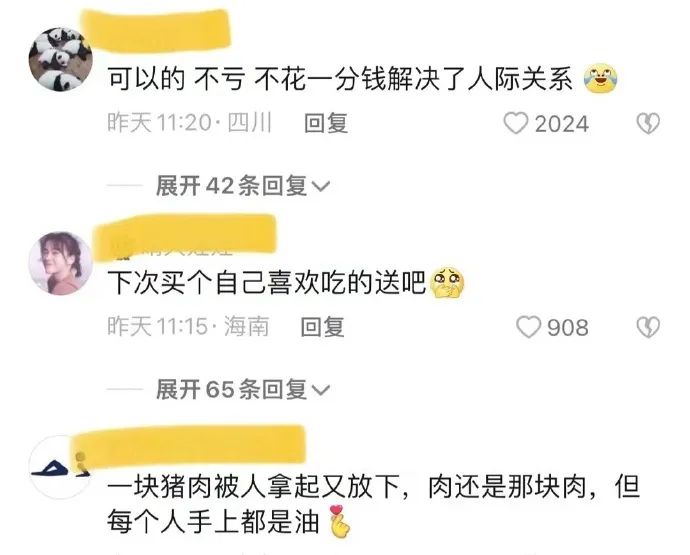The width and height of the screenshot is (690, 555).
Task: Tap the shy covering-mouth emoji
Action: [446, 283]
